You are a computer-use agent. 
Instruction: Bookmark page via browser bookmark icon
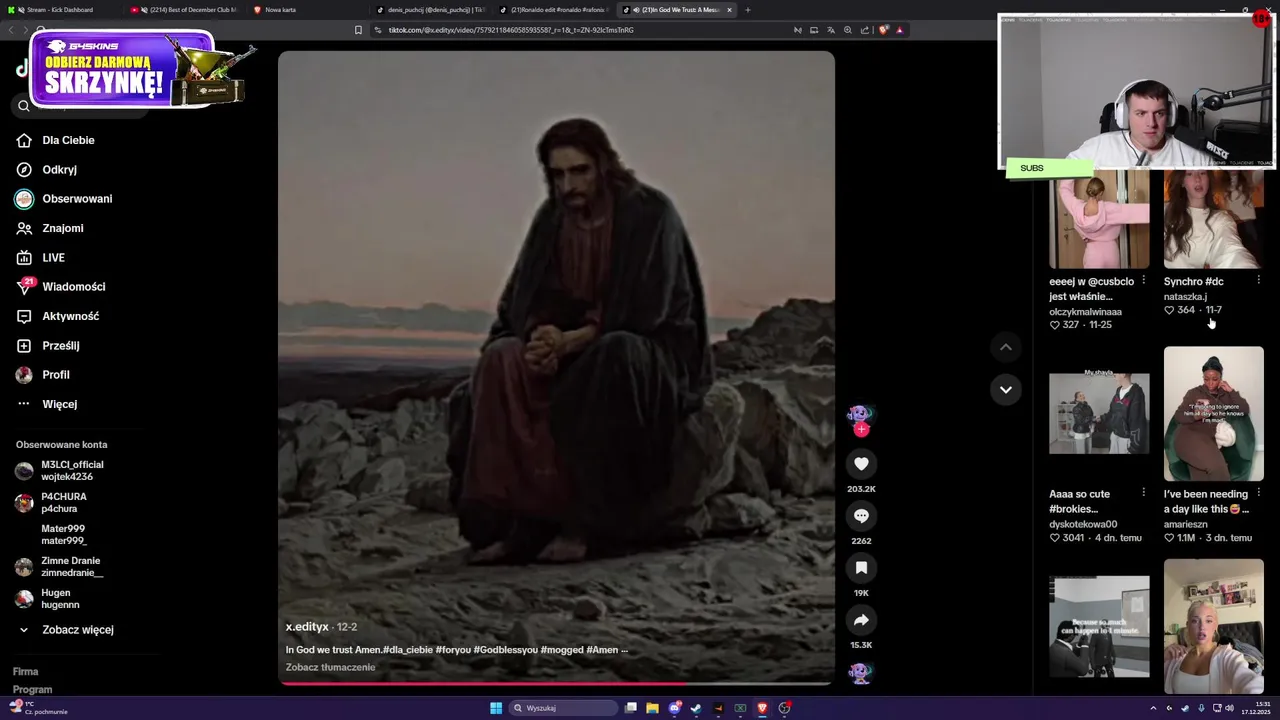pyautogui.click(x=358, y=30)
